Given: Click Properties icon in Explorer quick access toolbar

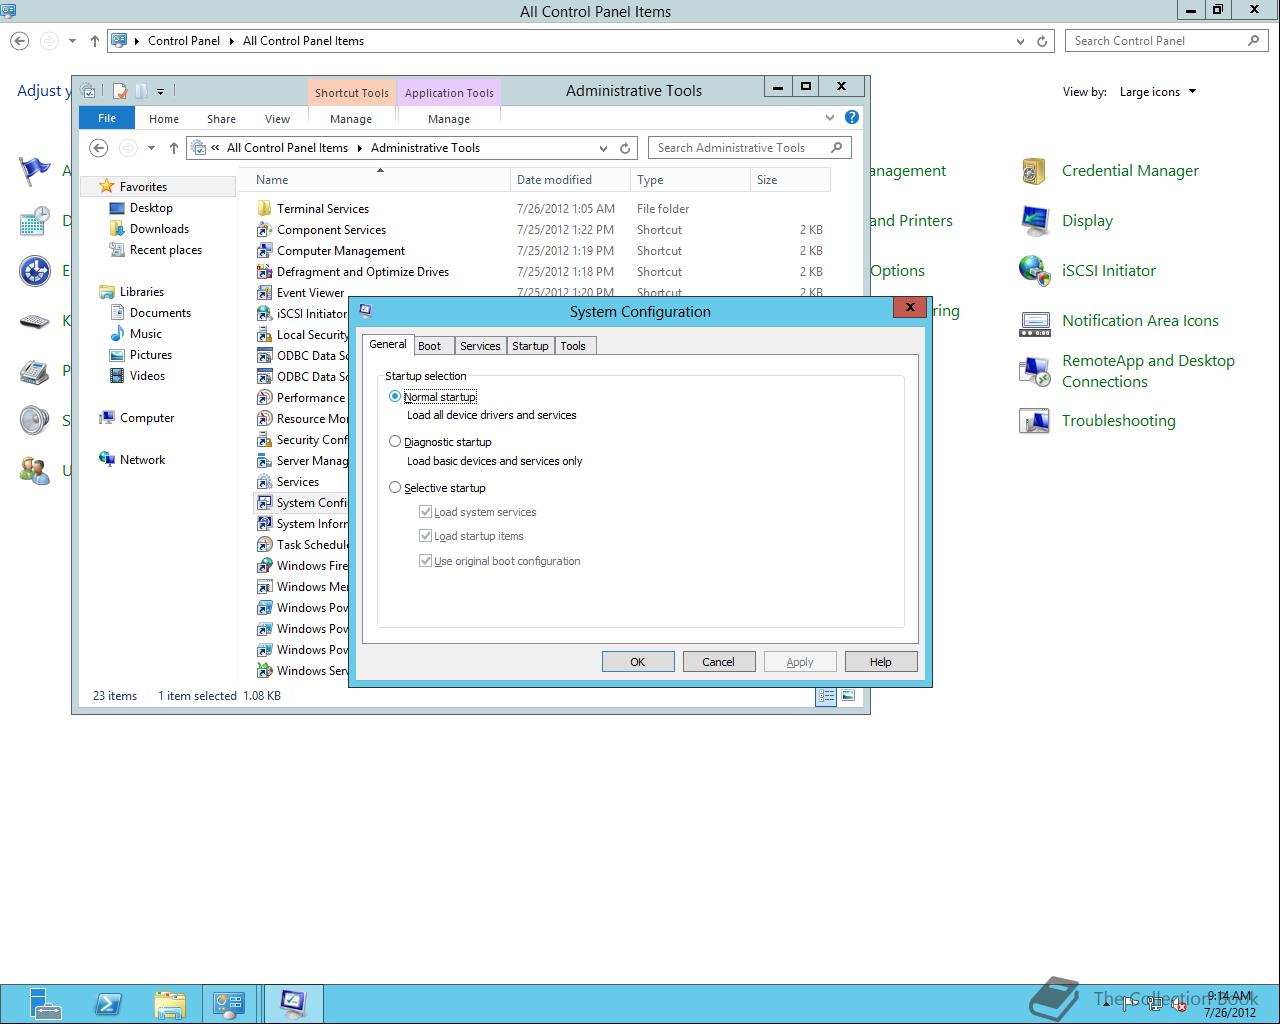Looking at the screenshot, I should pyautogui.click(x=120, y=91).
